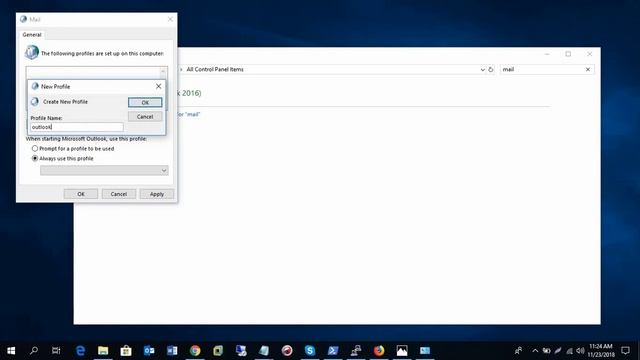This screenshot has height=360, width=640.
Task: Click Cancel at the bottom of the Mail dialog
Action: 119,194
